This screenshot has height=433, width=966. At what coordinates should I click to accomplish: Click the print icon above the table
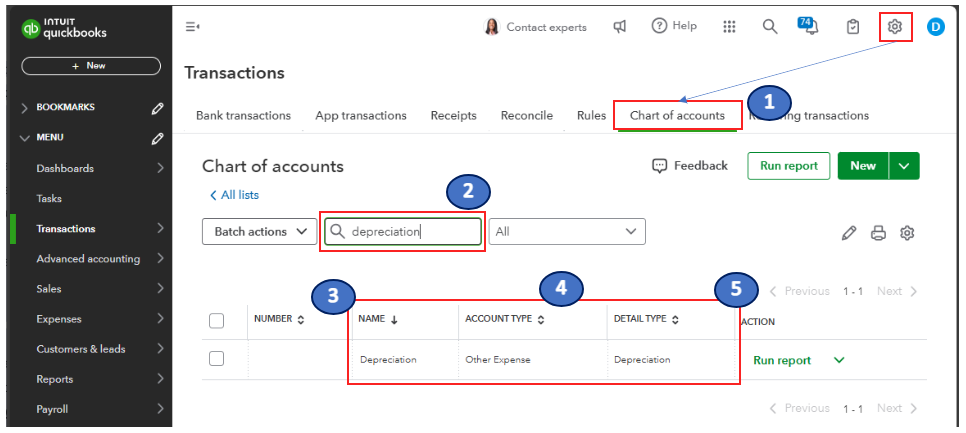pyautogui.click(x=878, y=233)
